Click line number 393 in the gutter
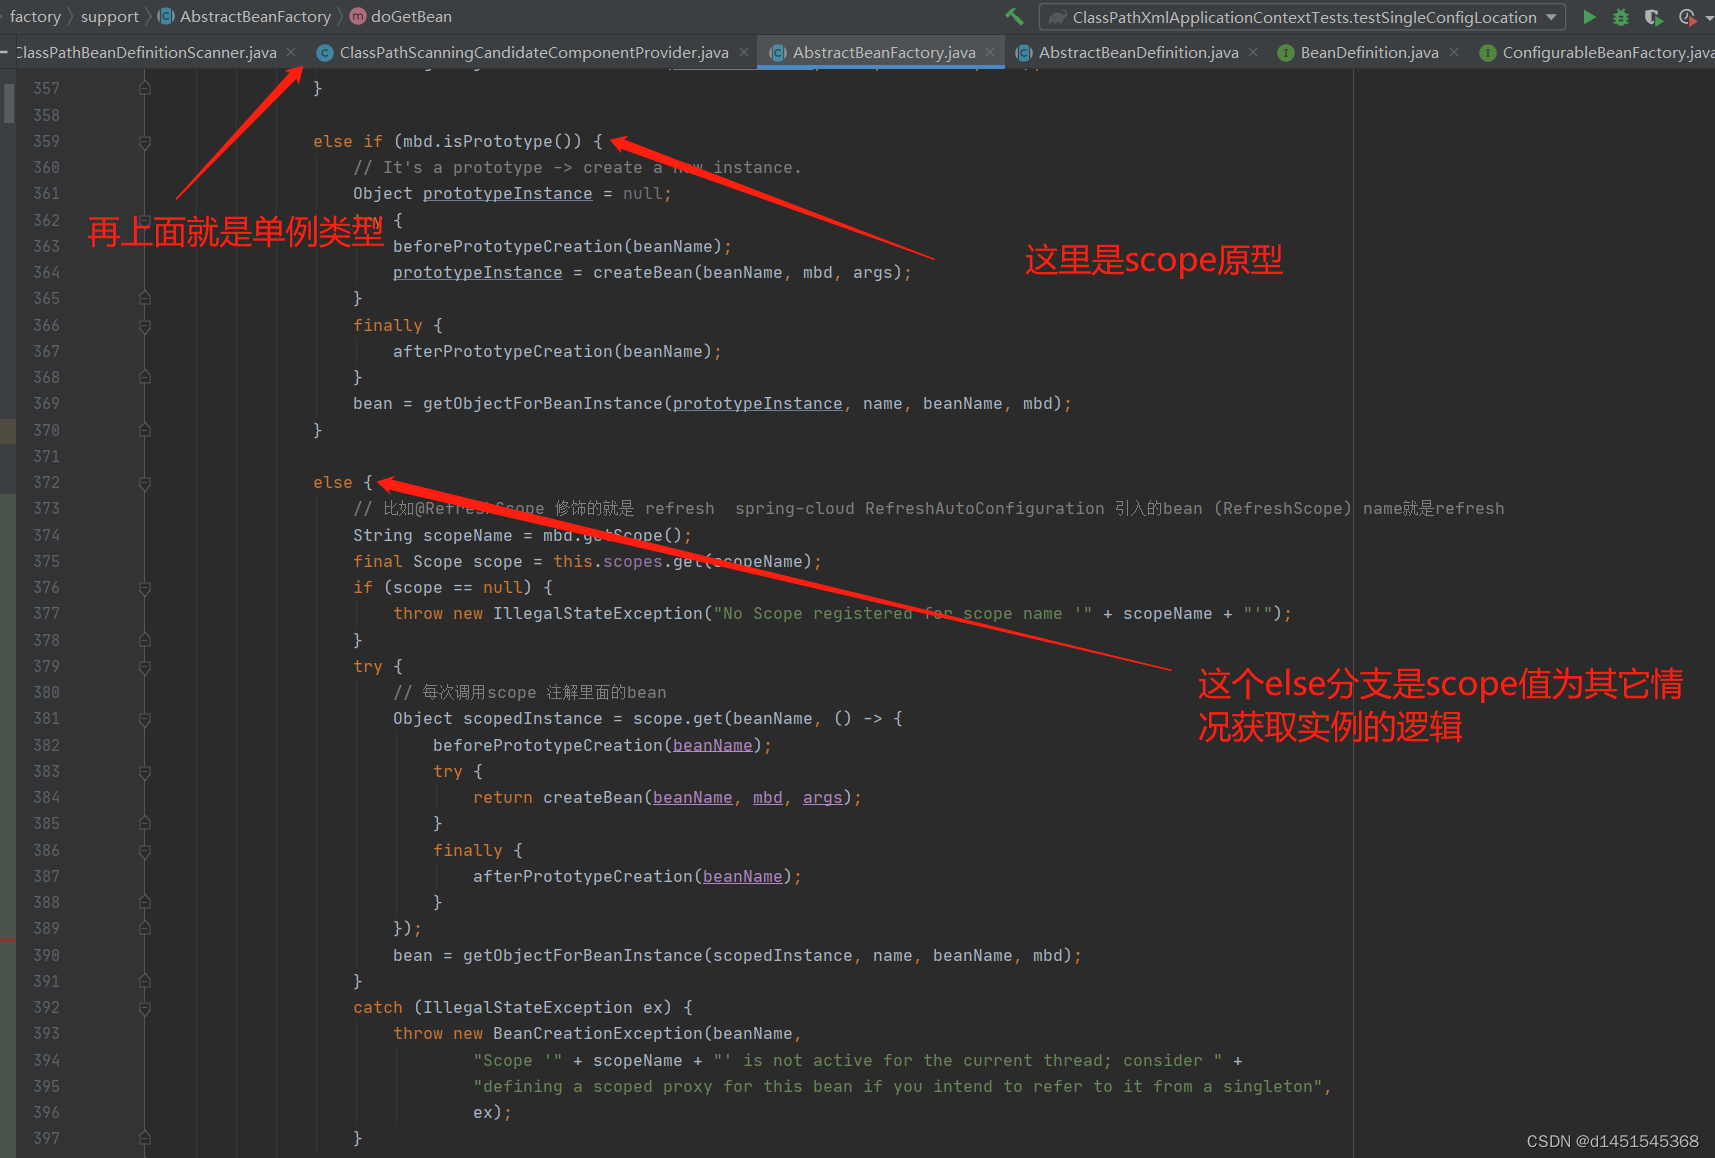This screenshot has height=1158, width=1715. (x=46, y=1034)
